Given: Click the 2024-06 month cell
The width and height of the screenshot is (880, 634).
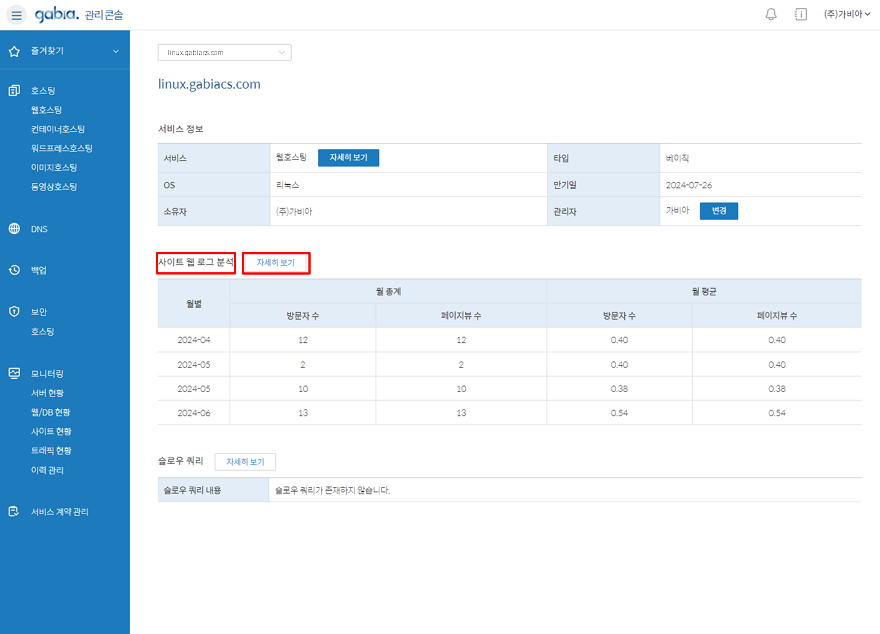Looking at the screenshot, I should pyautogui.click(x=194, y=413).
